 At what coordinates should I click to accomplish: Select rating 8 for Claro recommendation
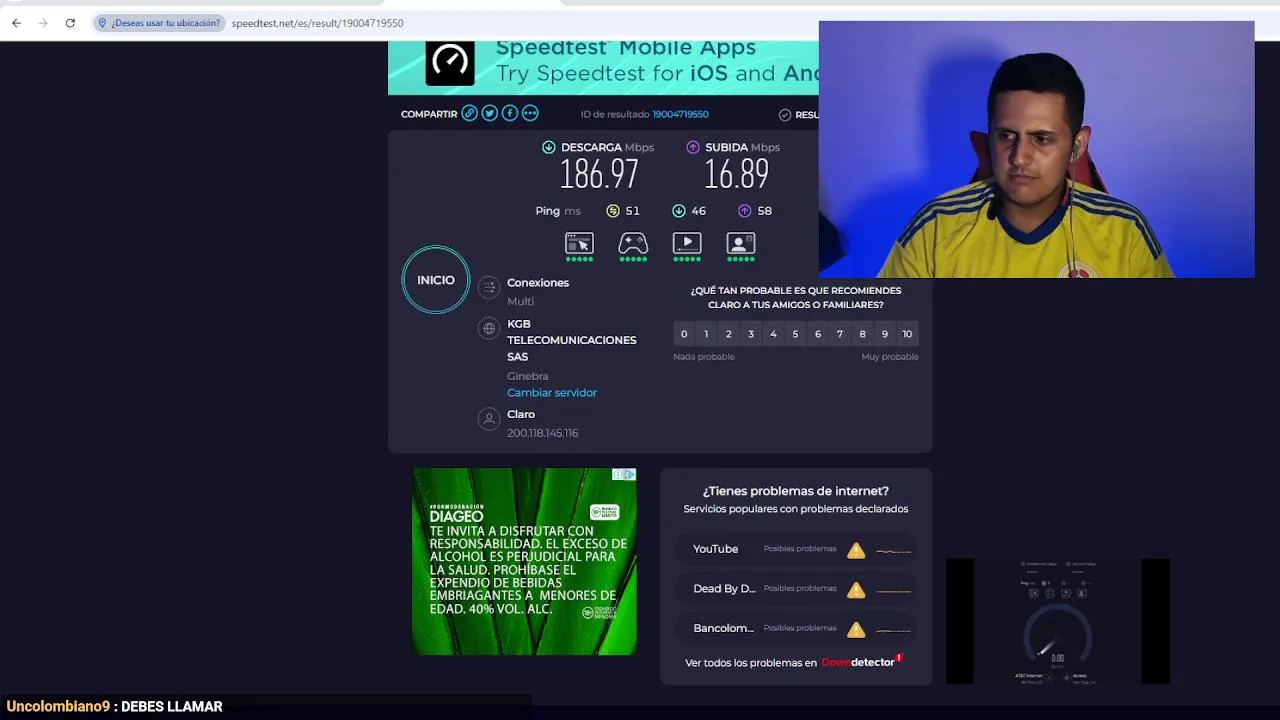(862, 334)
